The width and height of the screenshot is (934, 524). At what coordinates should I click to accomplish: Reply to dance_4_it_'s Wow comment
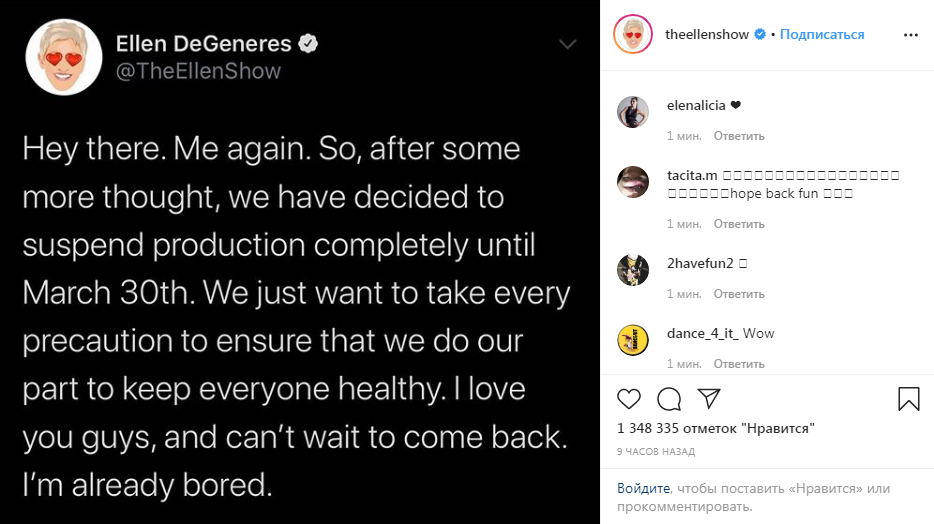point(739,364)
